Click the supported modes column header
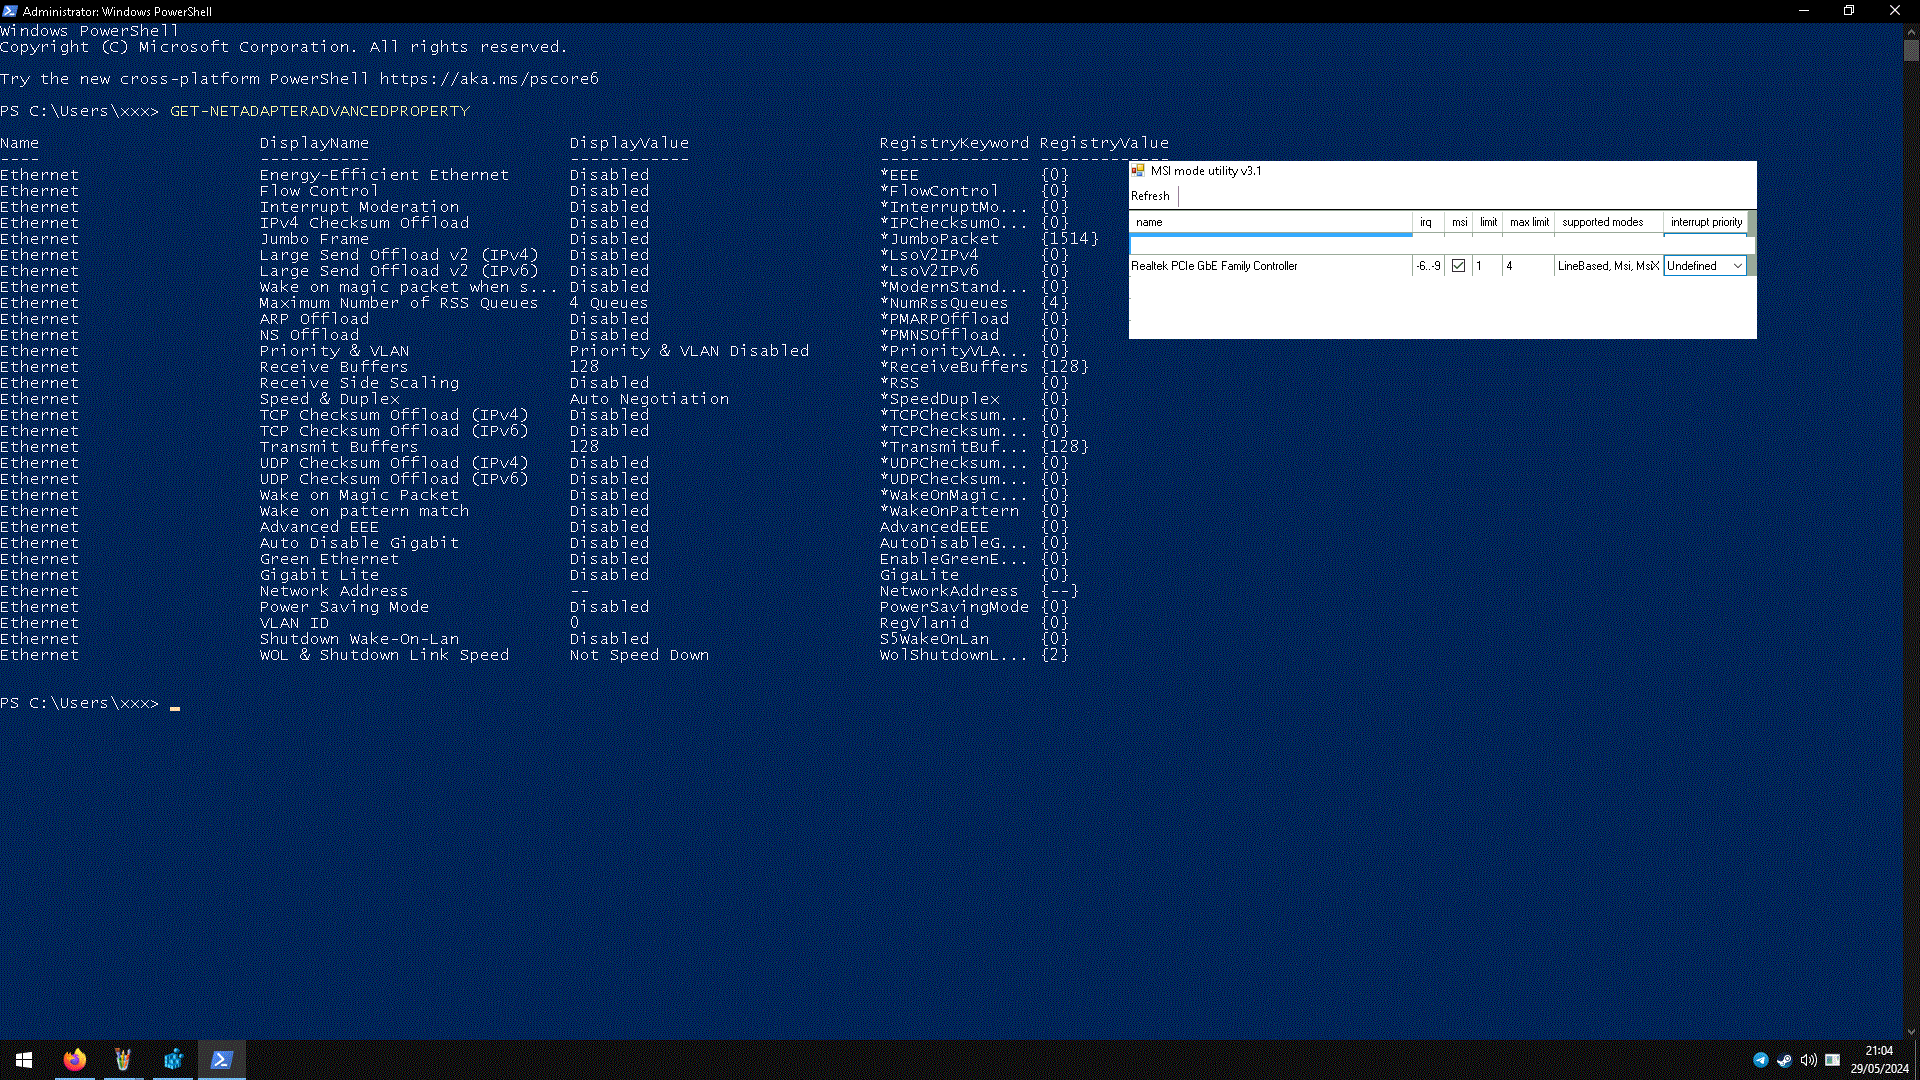The width and height of the screenshot is (1920, 1080). pyautogui.click(x=1602, y=222)
